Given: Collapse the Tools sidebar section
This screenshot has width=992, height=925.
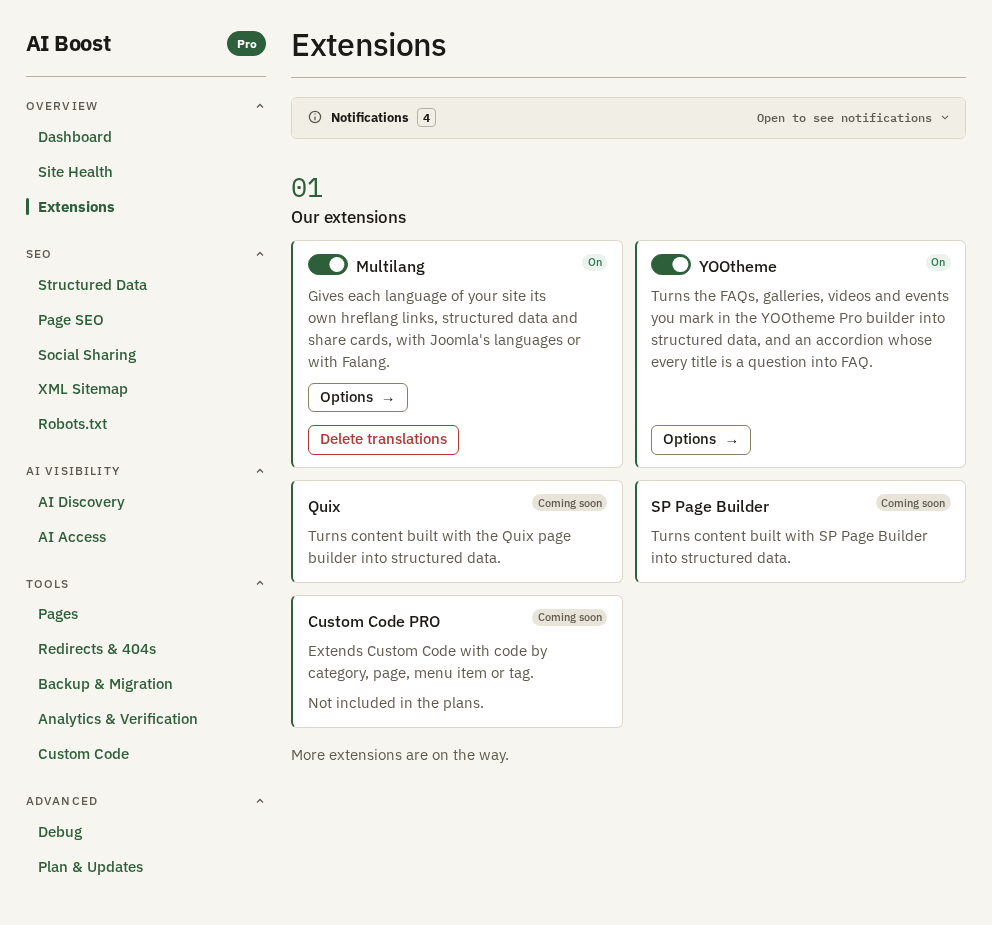Looking at the screenshot, I should [259, 583].
